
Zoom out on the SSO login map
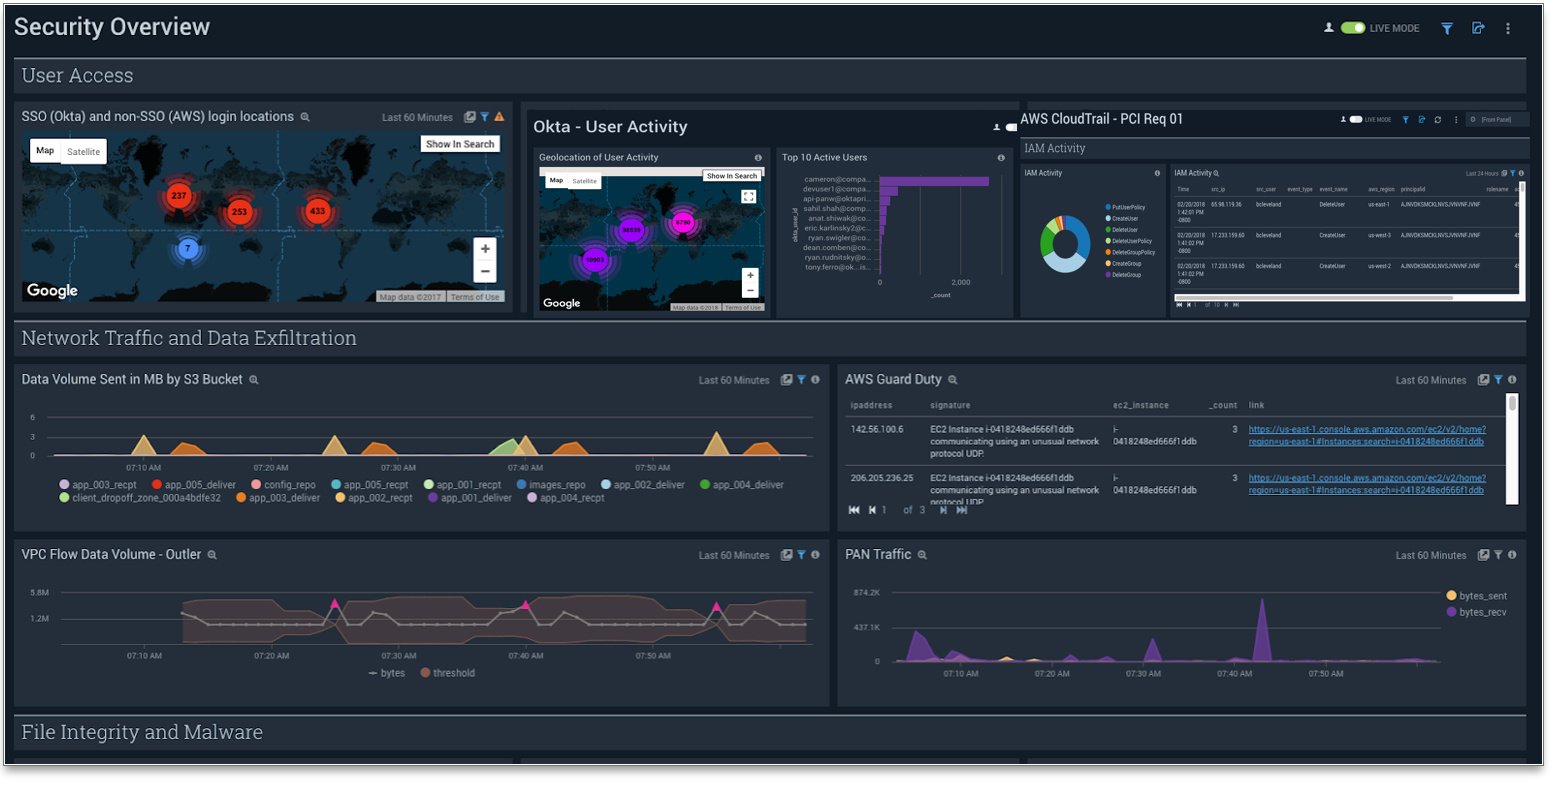coord(485,271)
